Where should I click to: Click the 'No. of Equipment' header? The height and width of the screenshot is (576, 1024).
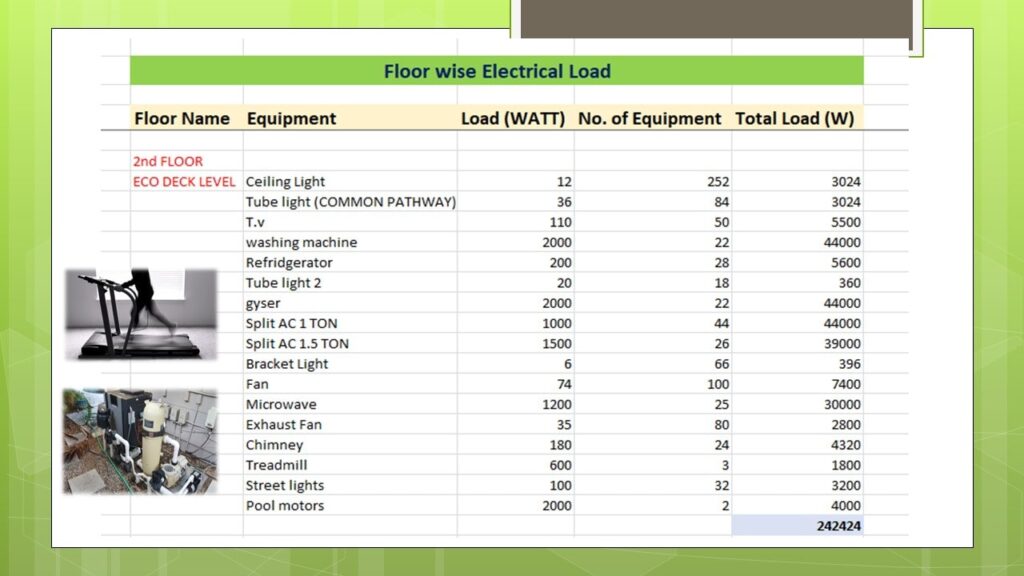(649, 118)
